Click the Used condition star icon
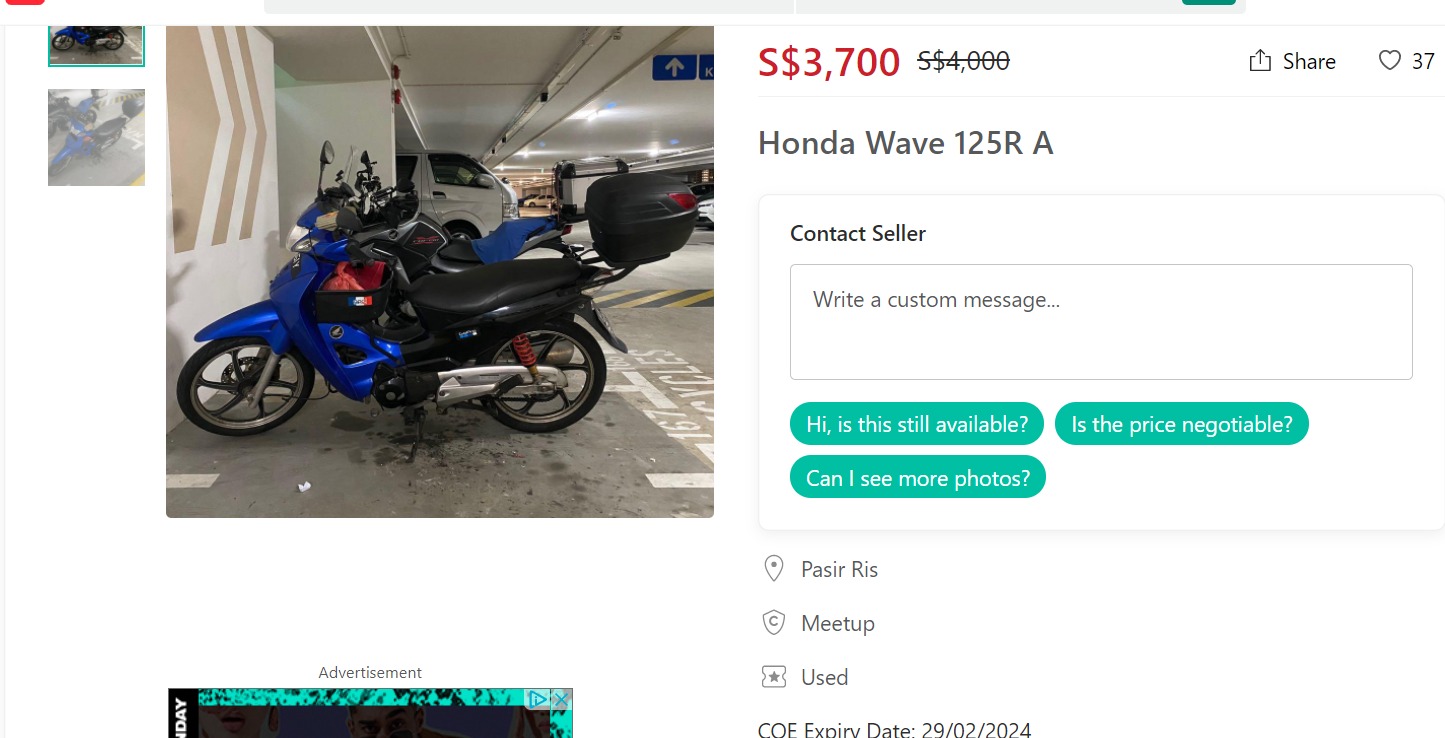 [773, 677]
